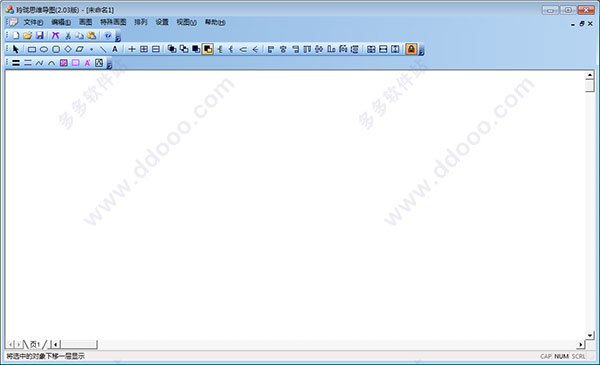Click the purple delete X icon
The height and width of the screenshot is (365, 600).
click(55, 36)
